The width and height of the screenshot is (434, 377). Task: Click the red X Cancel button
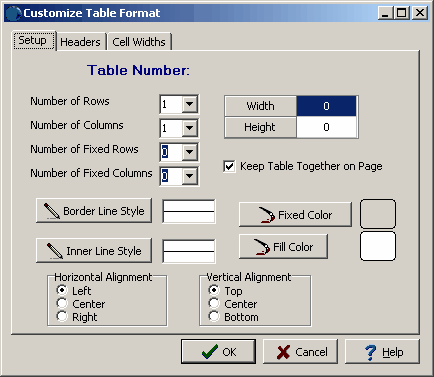pyautogui.click(x=300, y=352)
